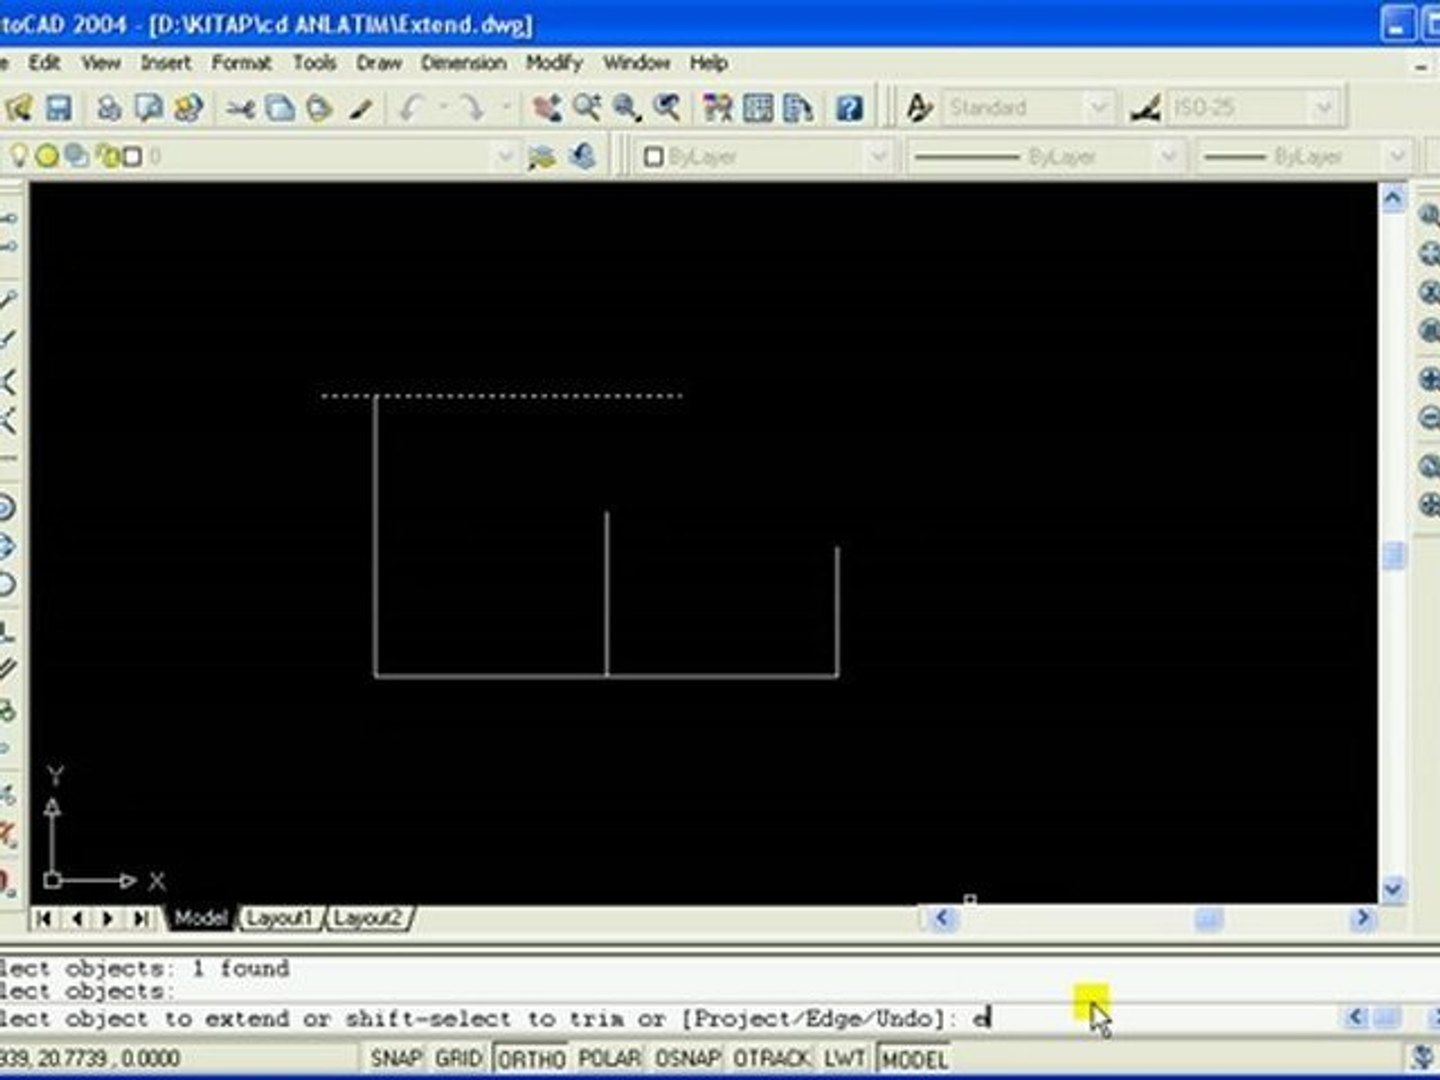Open the Tools menu

coord(314,62)
